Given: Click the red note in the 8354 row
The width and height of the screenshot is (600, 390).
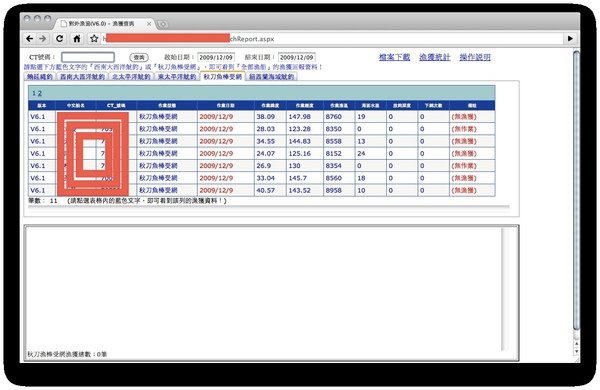Looking at the screenshot, I should point(464,165).
